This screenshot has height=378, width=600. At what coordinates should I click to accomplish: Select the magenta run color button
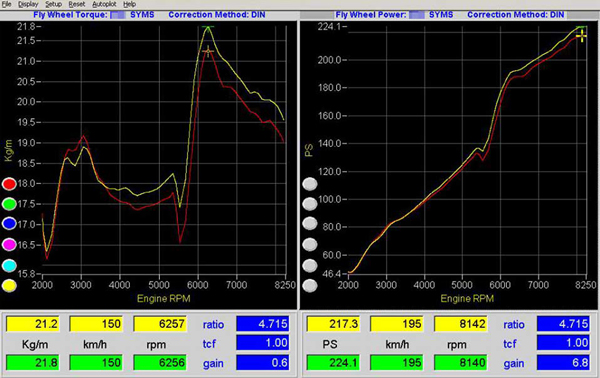(9, 244)
